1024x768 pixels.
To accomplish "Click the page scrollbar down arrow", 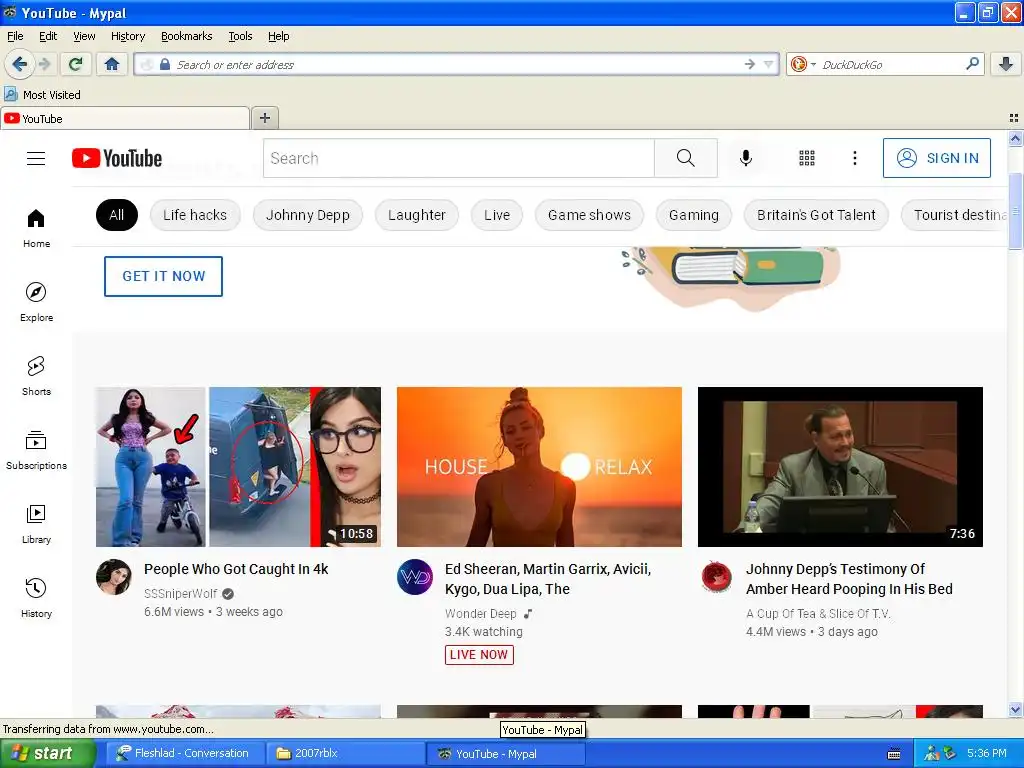I will (x=1015, y=709).
